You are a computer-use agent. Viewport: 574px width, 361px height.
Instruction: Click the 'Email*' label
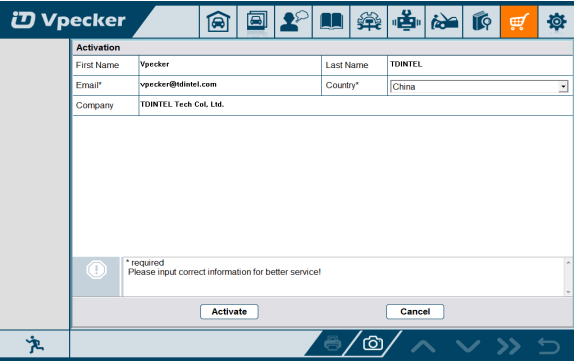(x=89, y=85)
